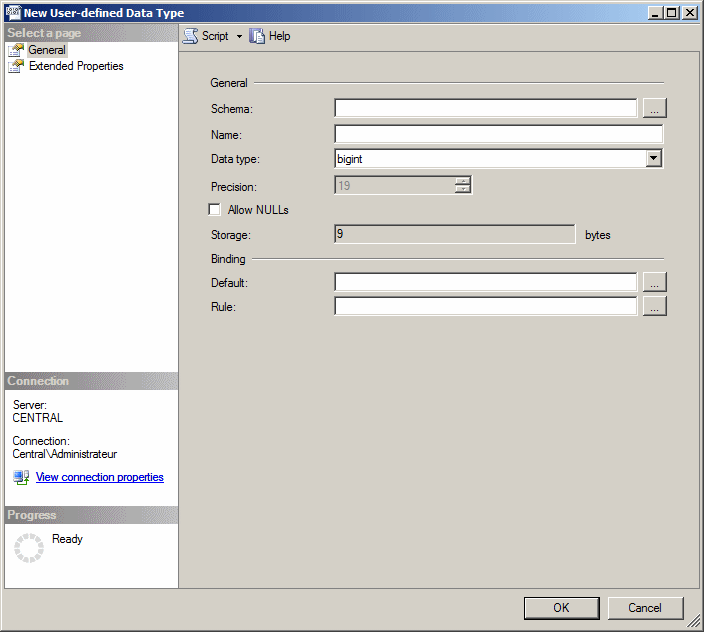Viewport: 704px width, 632px height.
Task: Click the connection properties computer icon
Action: pos(21,477)
